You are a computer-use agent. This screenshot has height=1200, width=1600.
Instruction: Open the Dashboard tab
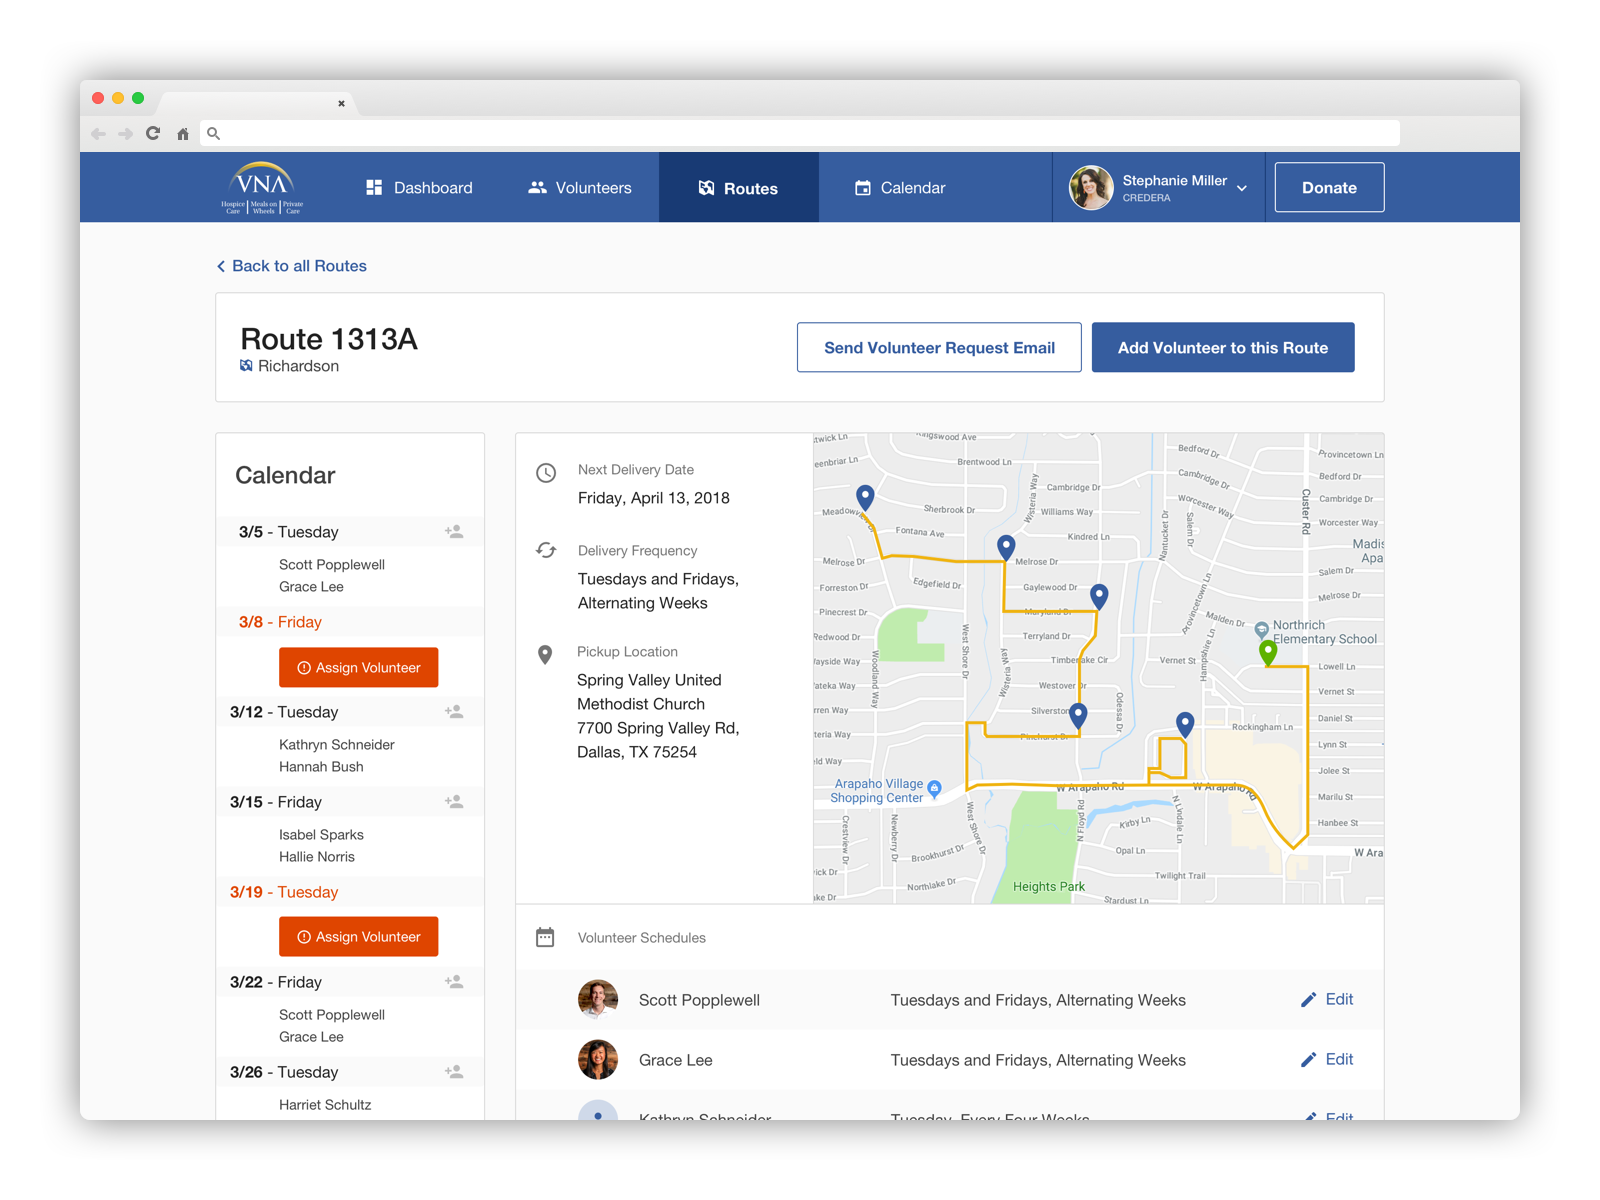[419, 188]
